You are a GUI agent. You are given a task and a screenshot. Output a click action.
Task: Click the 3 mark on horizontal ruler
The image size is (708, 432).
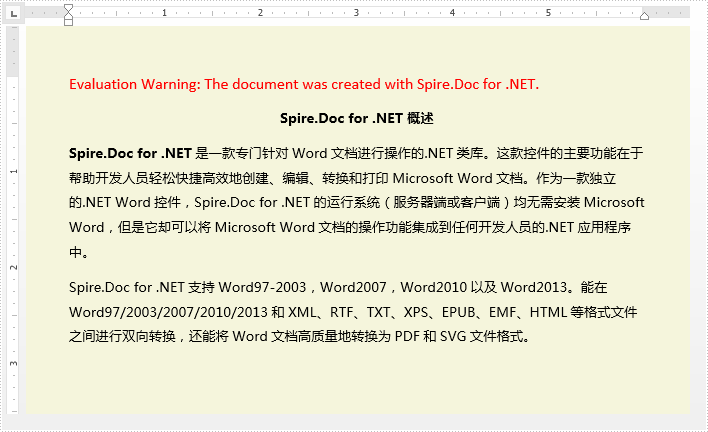[x=356, y=13]
